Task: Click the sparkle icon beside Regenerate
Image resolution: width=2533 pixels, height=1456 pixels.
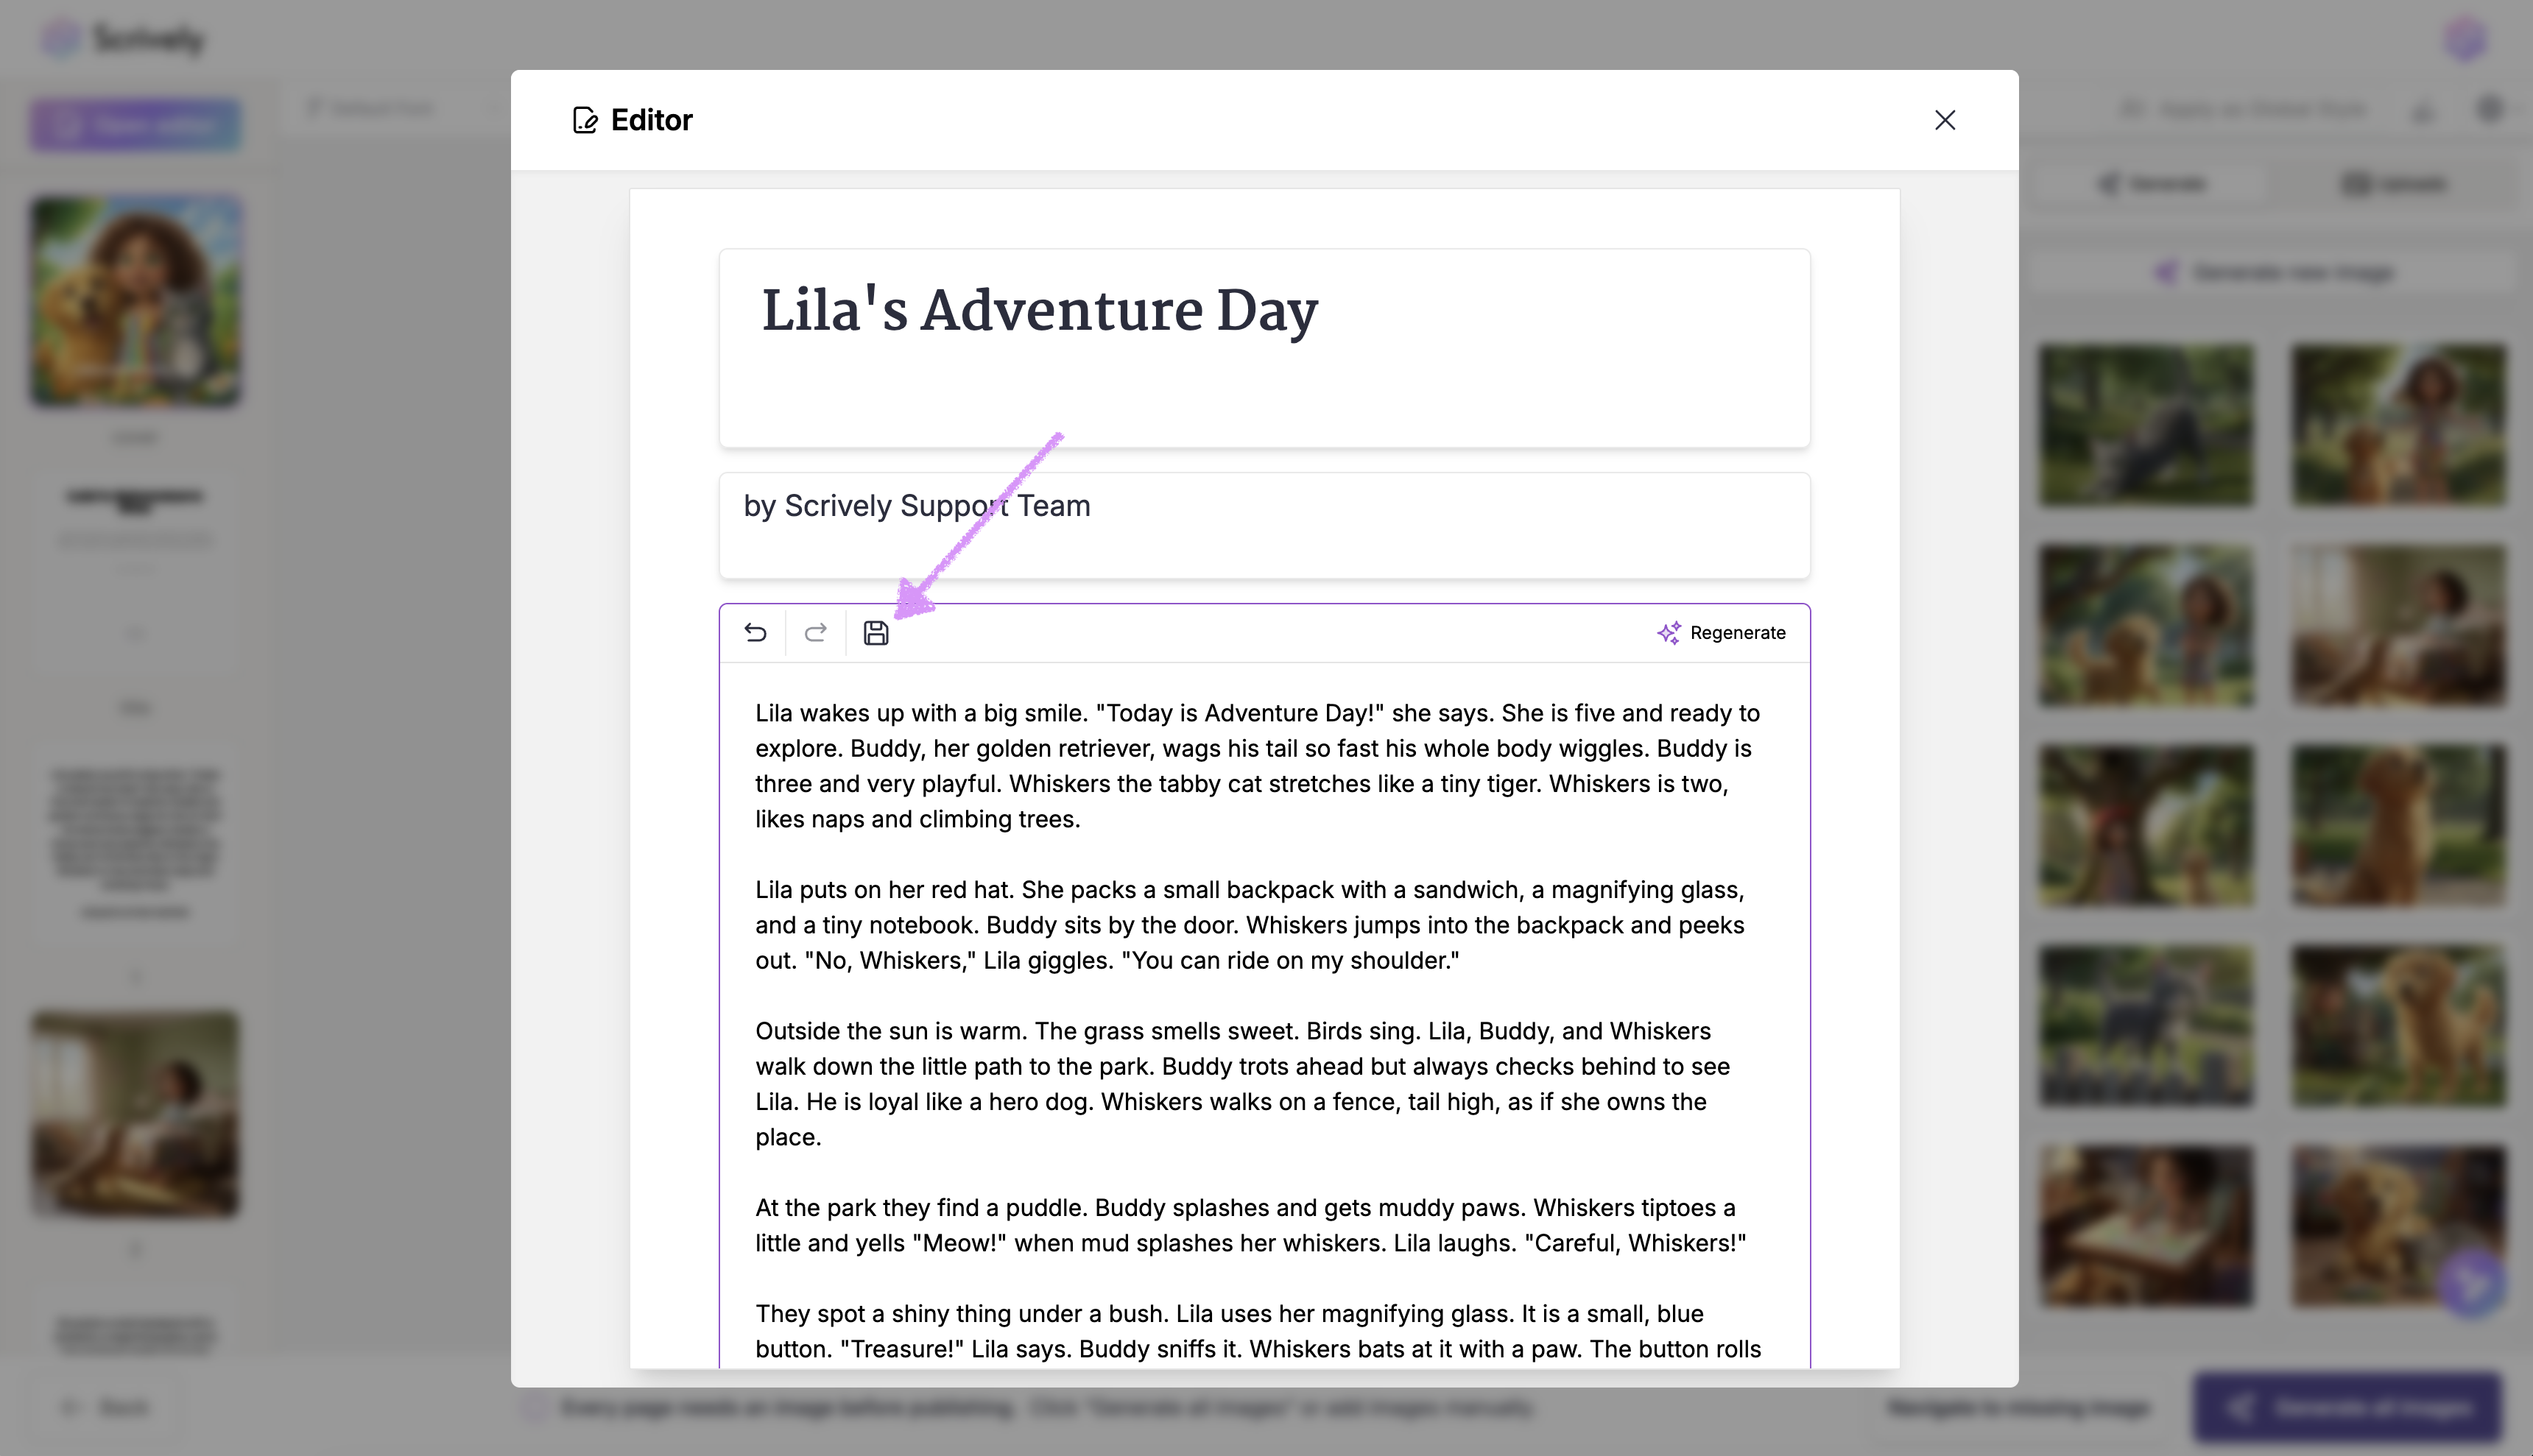Action: point(1668,633)
